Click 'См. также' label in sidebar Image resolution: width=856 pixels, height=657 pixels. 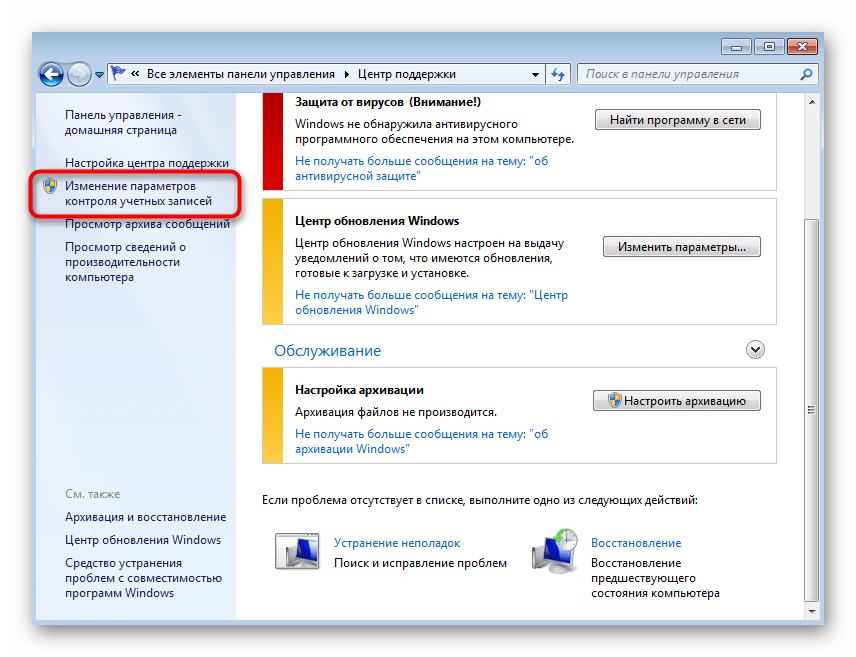coord(93,494)
